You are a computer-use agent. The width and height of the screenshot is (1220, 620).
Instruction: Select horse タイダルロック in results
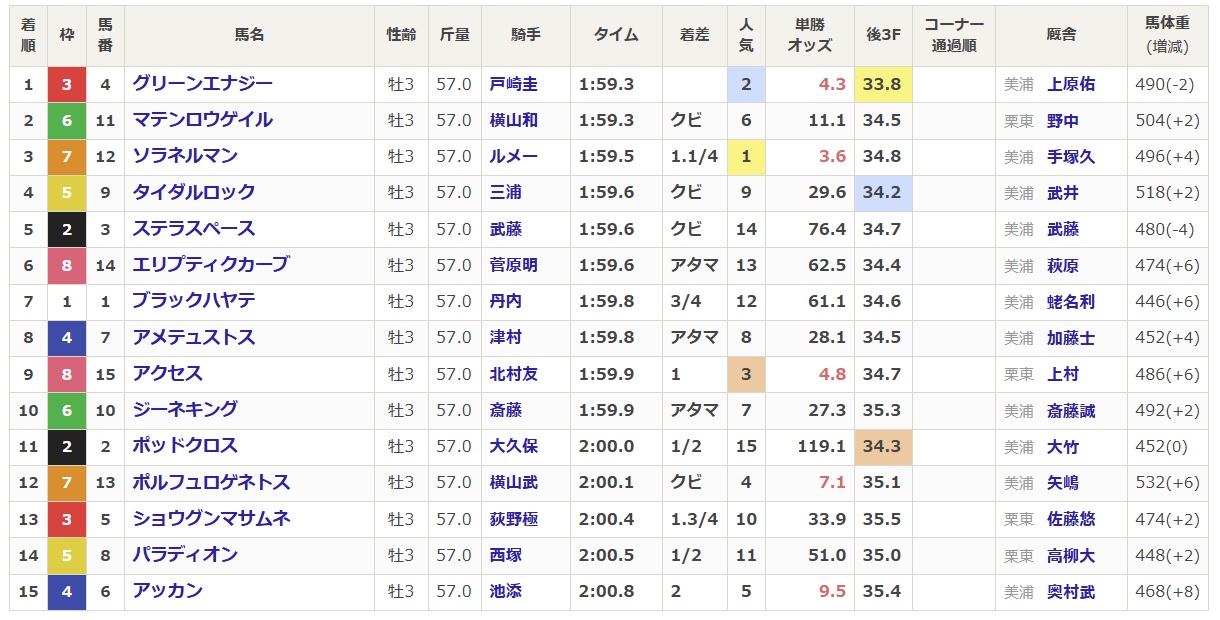pos(194,192)
